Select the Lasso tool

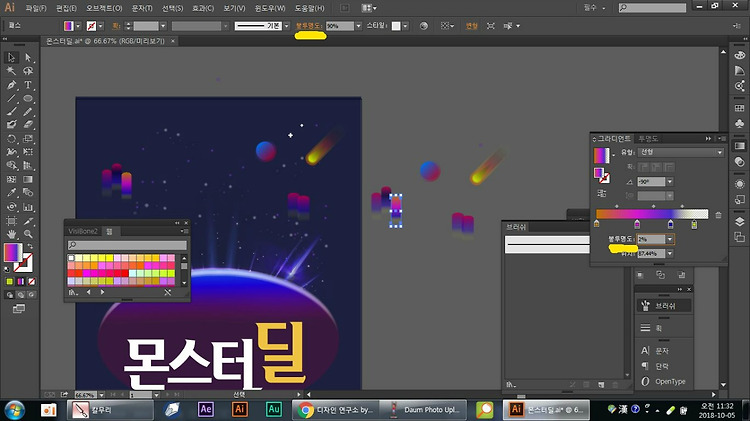[28, 71]
